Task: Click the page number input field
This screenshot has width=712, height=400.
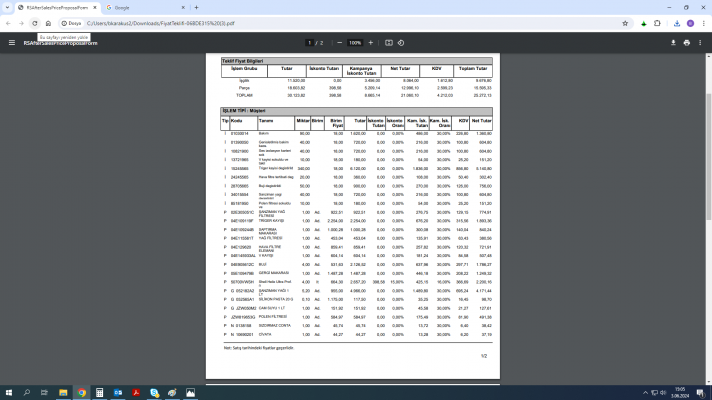Action: (309, 43)
